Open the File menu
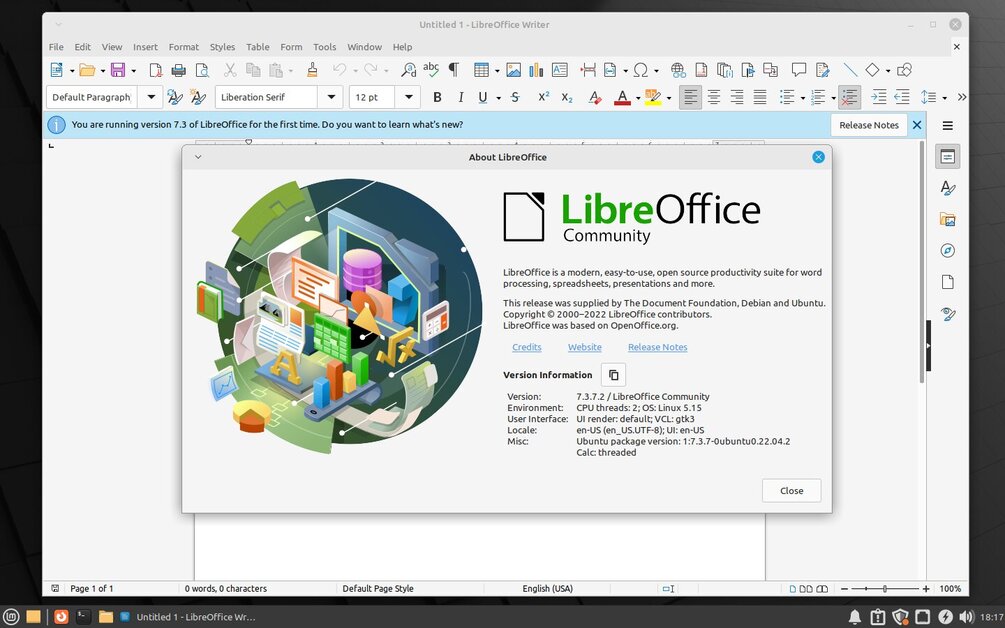 coord(56,47)
